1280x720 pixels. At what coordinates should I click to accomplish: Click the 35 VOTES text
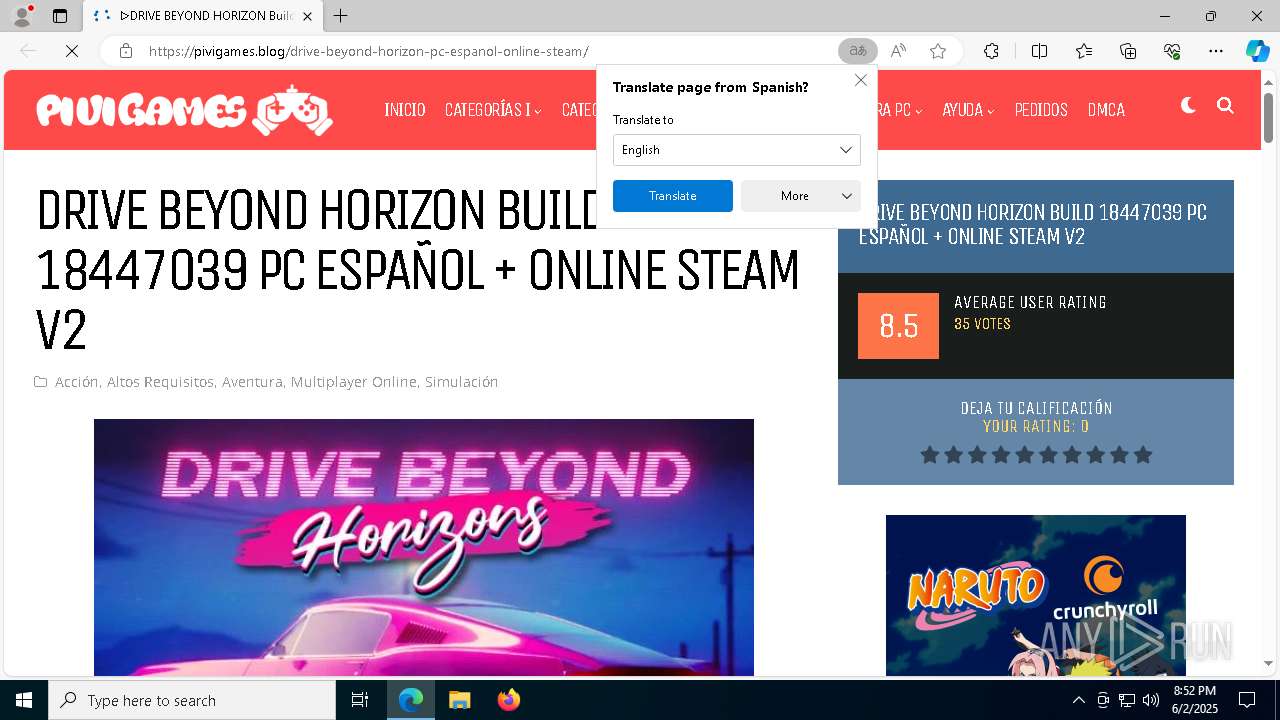pos(982,324)
